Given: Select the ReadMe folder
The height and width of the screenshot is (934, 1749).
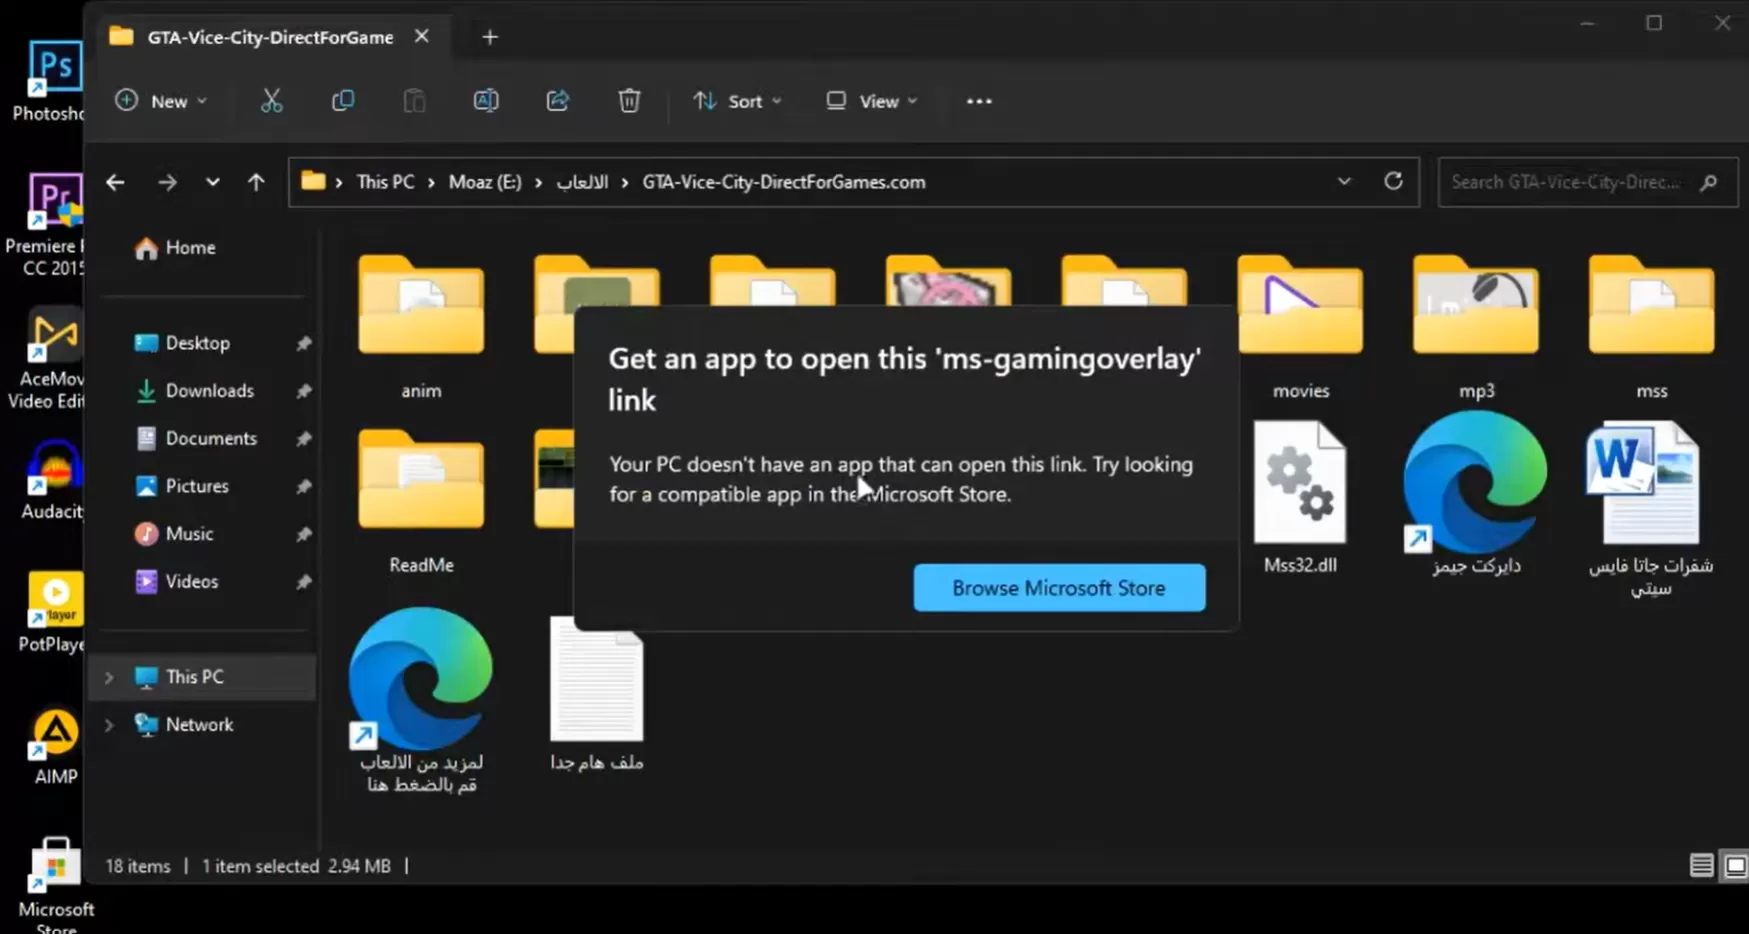Looking at the screenshot, I should [x=421, y=502].
